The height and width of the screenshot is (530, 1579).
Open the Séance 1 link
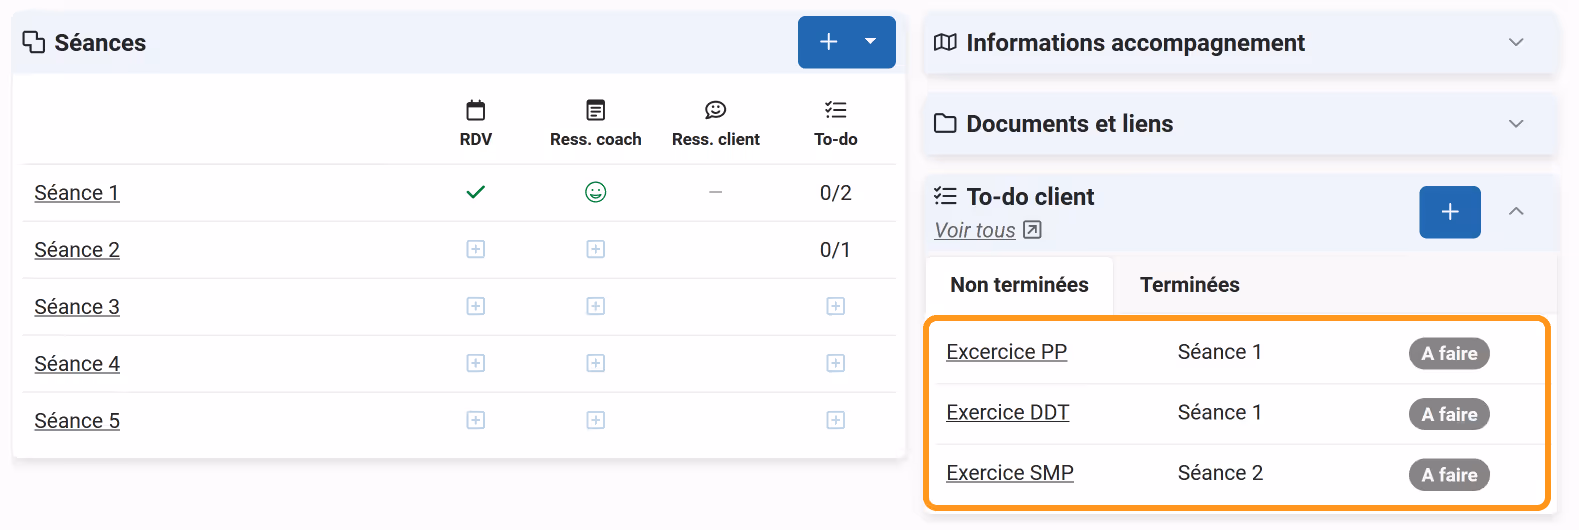tap(77, 193)
